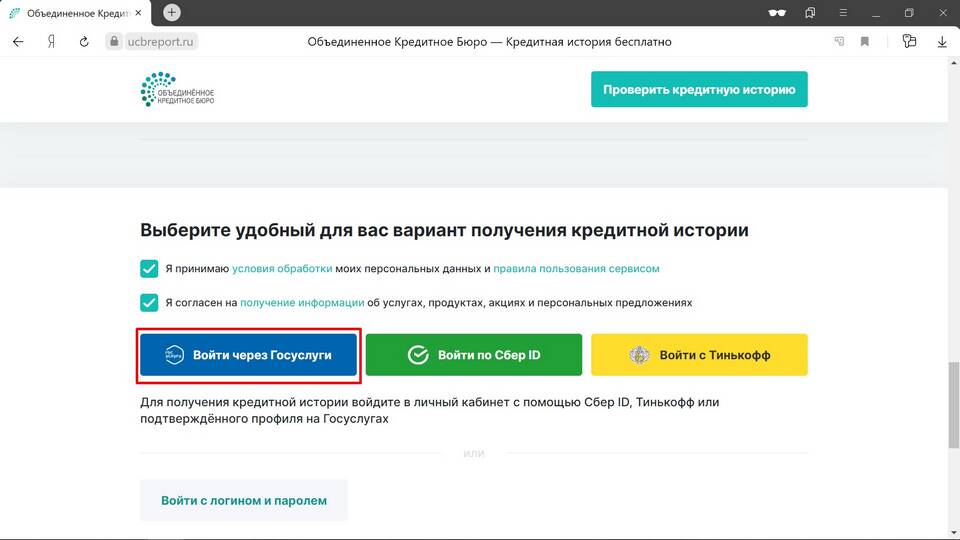Click the vertical scrollbar thumb
This screenshot has width=960, height=540.
pos(953,405)
